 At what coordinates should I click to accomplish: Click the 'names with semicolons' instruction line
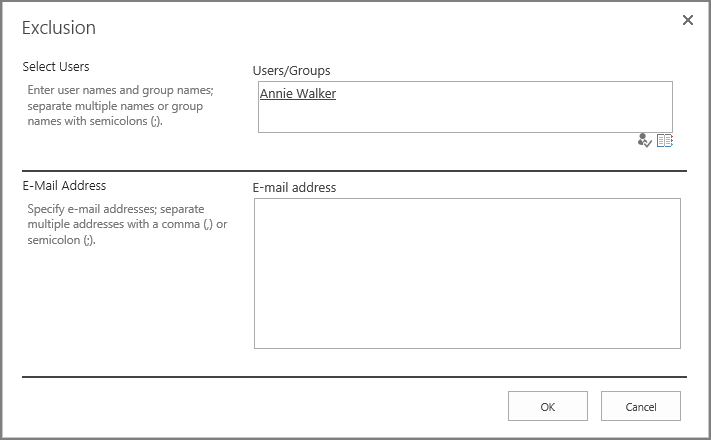(x=95, y=121)
